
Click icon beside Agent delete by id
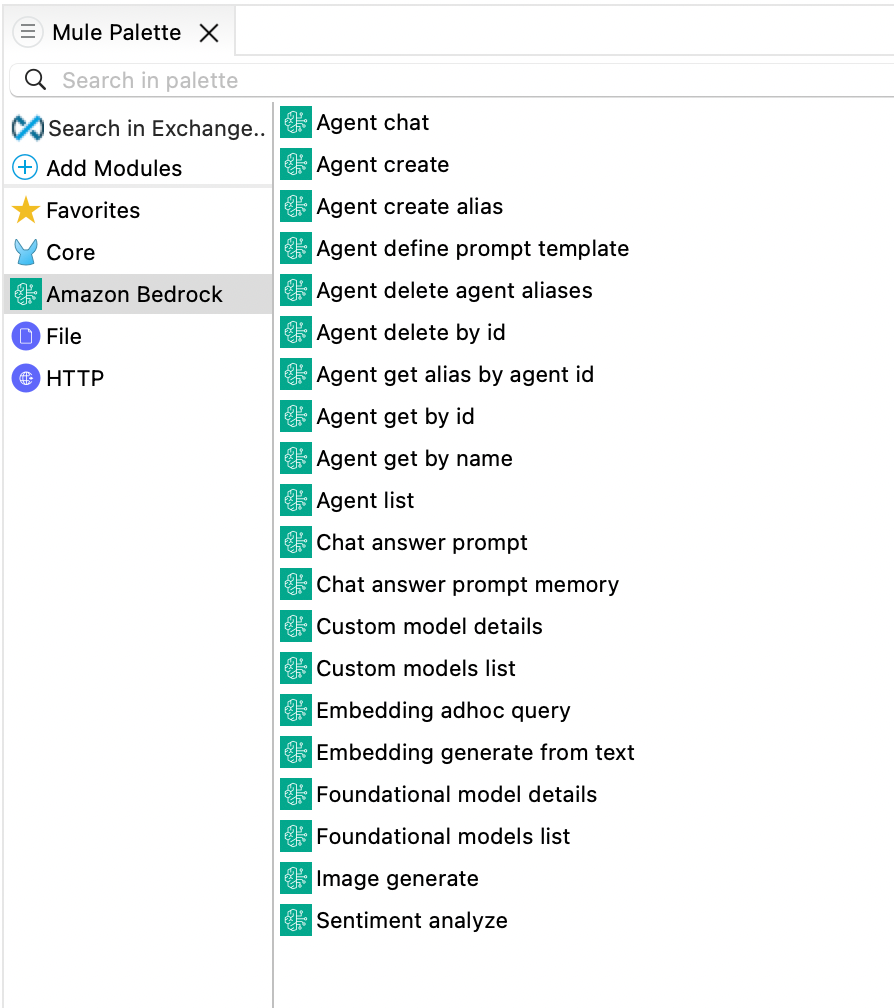coord(296,332)
